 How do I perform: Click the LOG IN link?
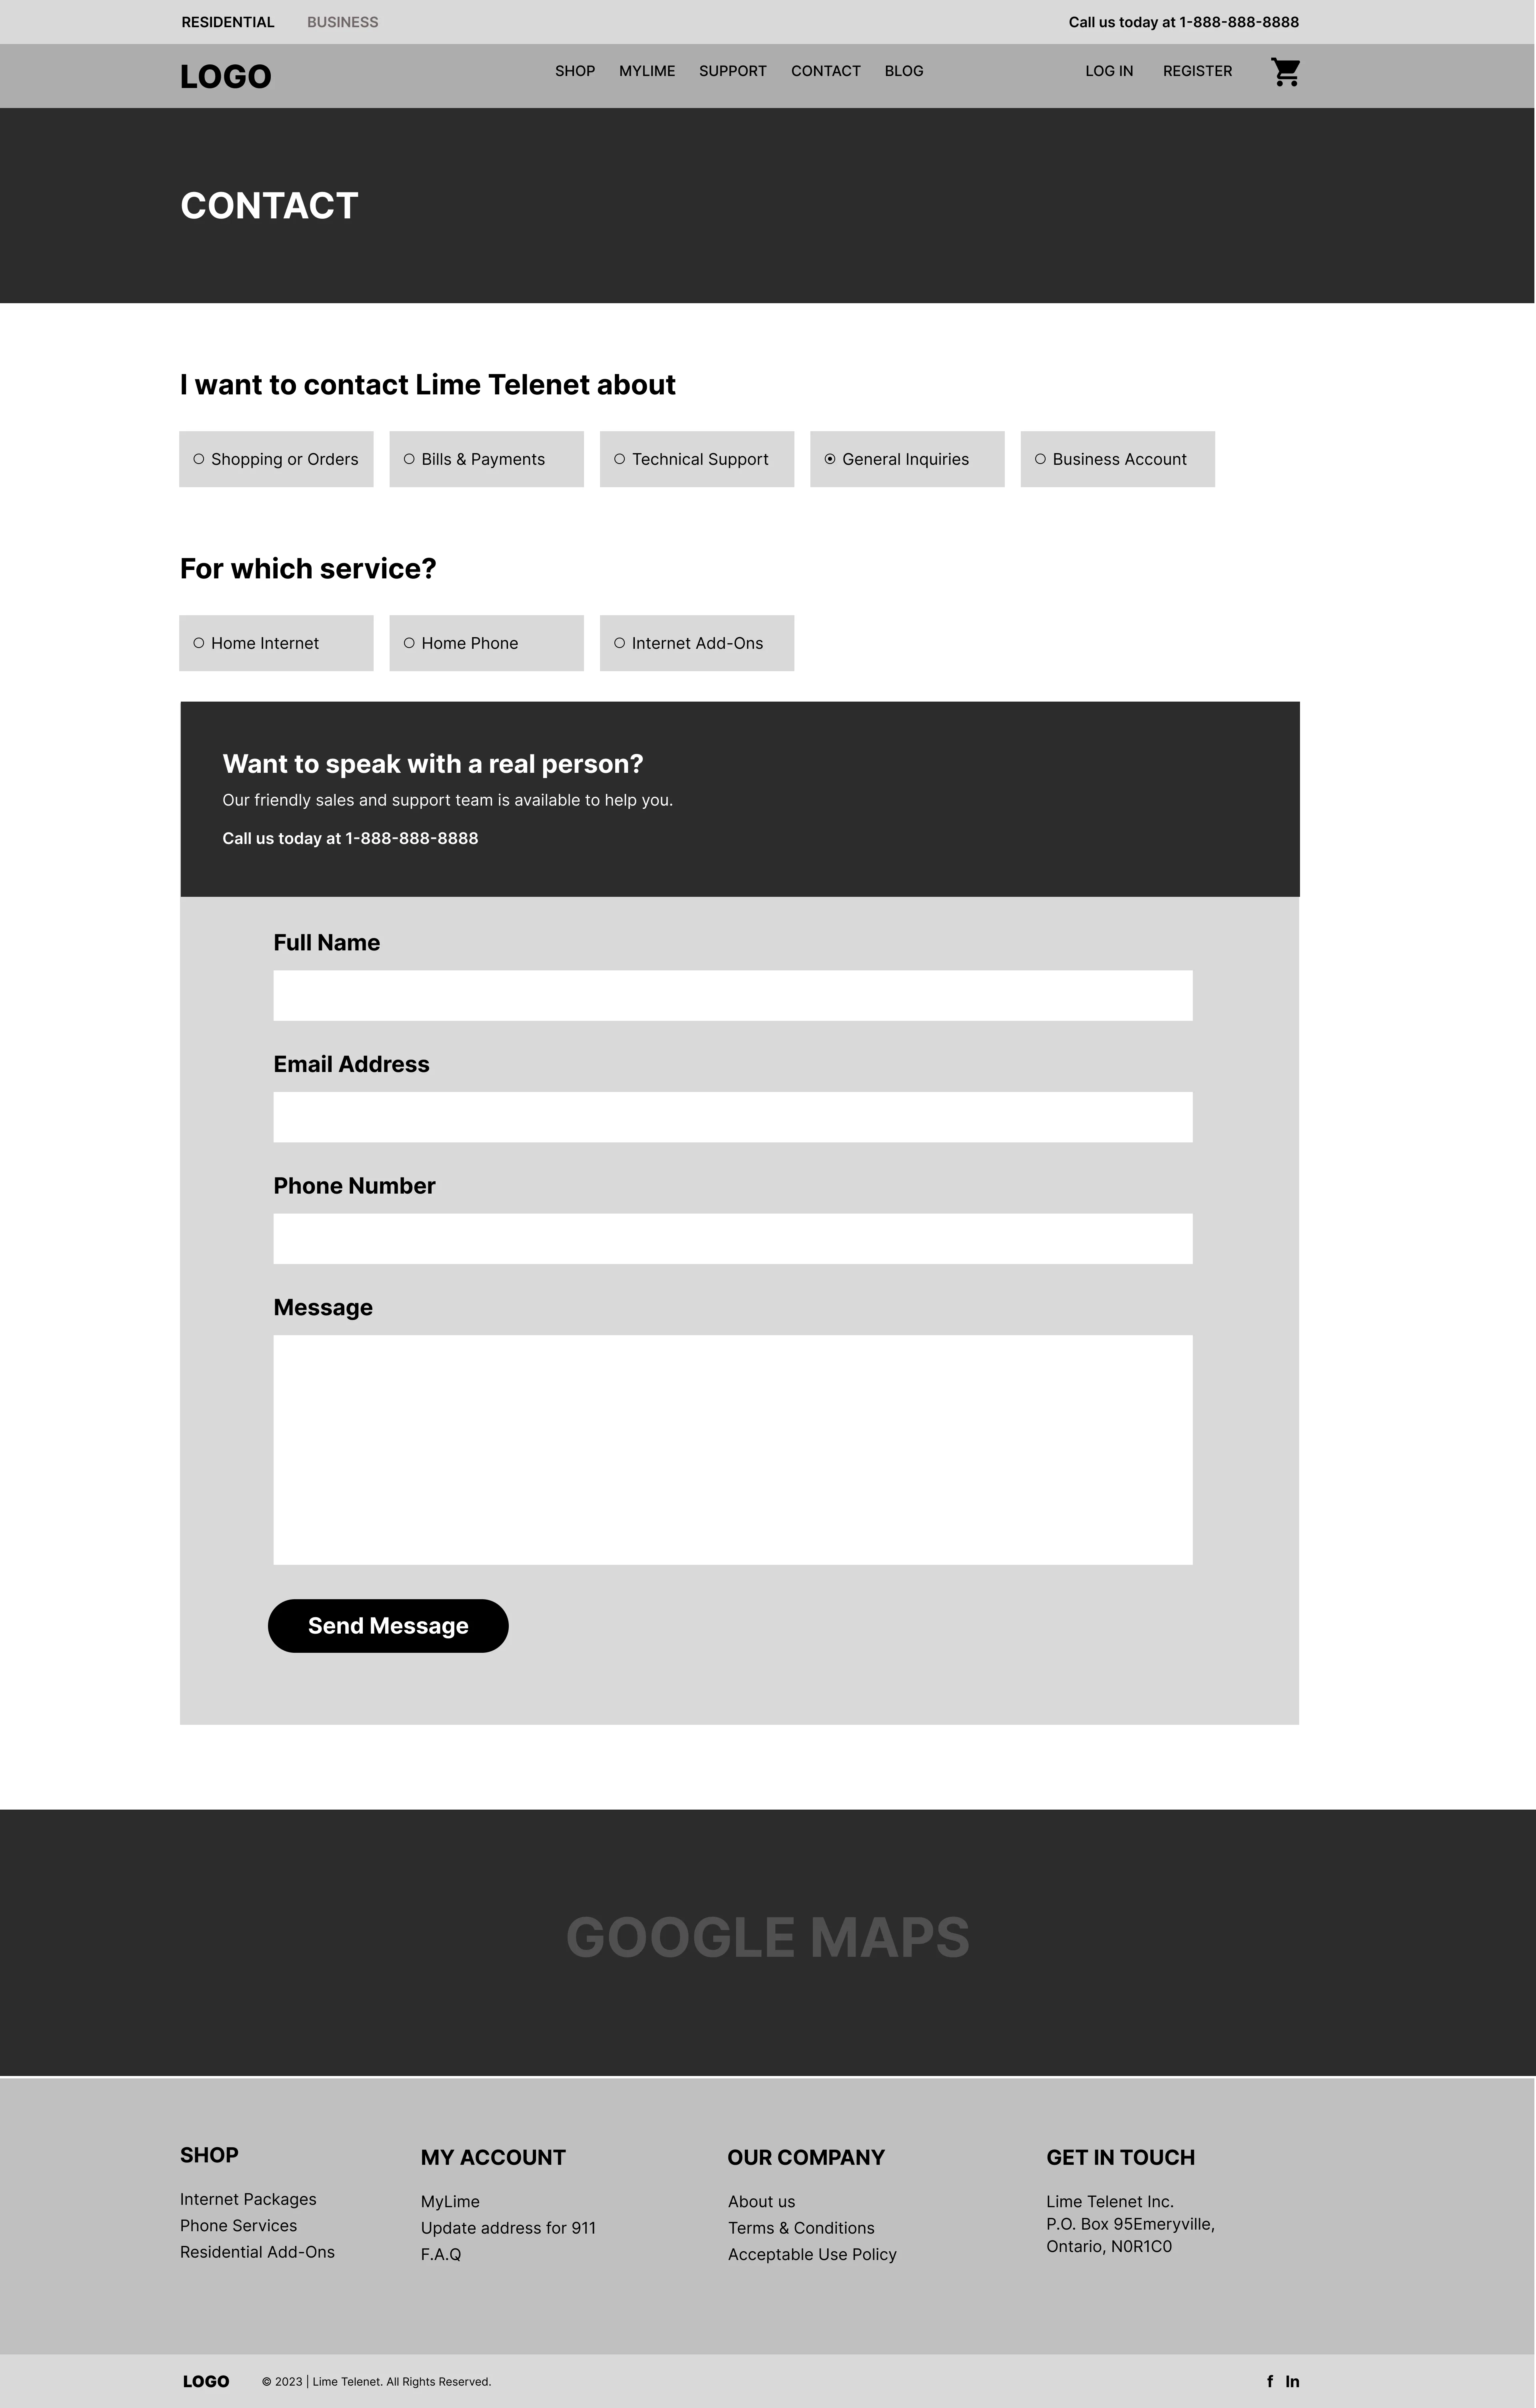[x=1108, y=70]
